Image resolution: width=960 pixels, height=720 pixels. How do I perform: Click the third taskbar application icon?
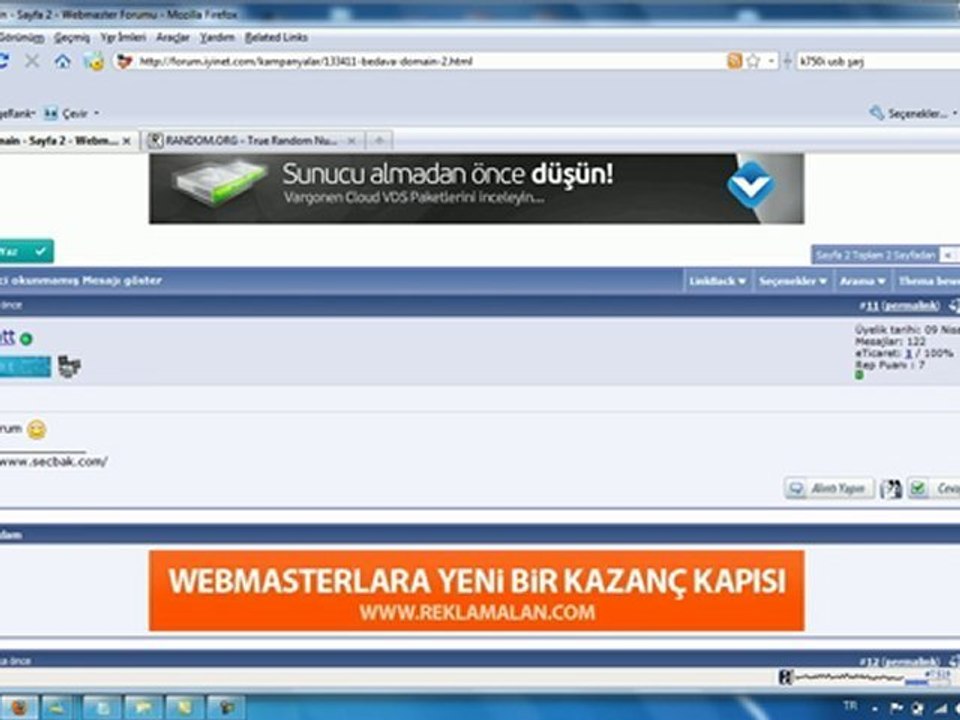[x=101, y=707]
